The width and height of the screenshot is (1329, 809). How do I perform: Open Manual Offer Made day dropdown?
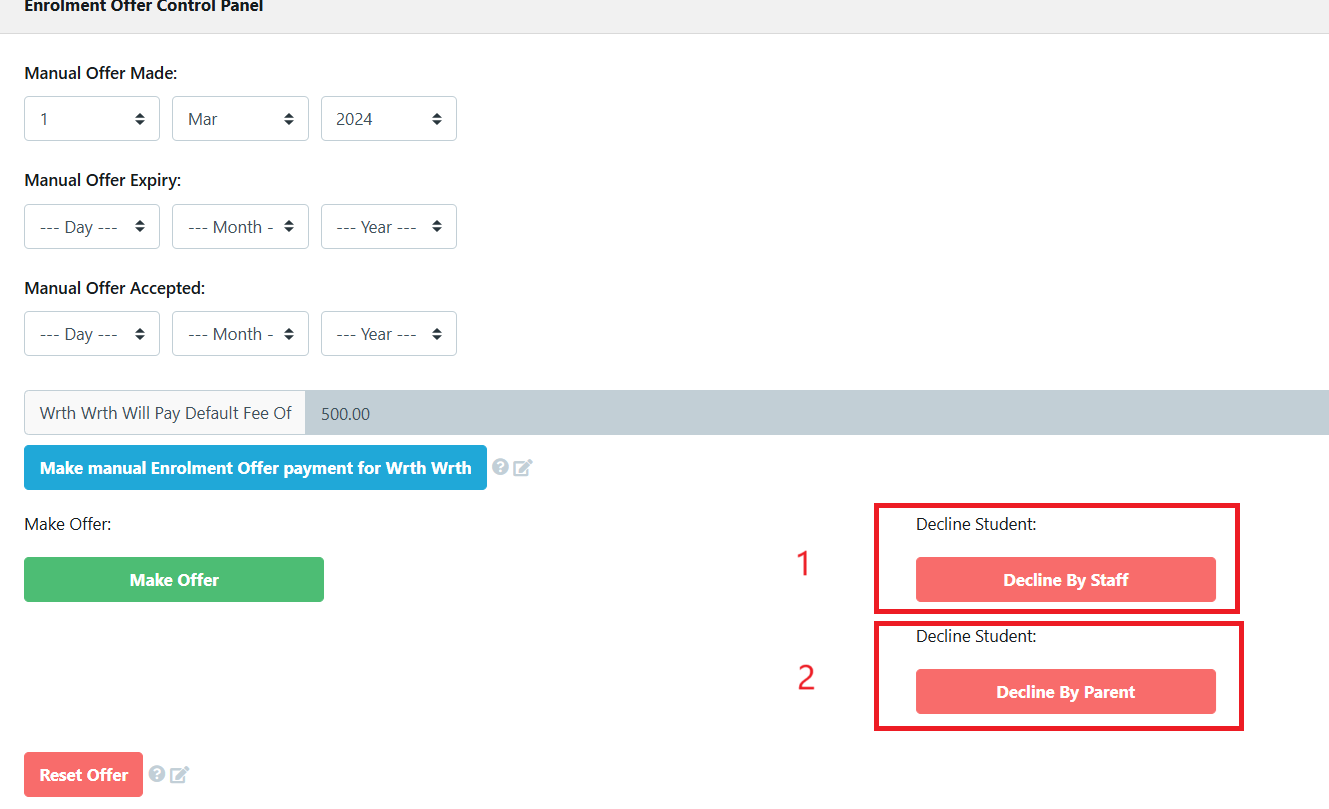(92, 119)
